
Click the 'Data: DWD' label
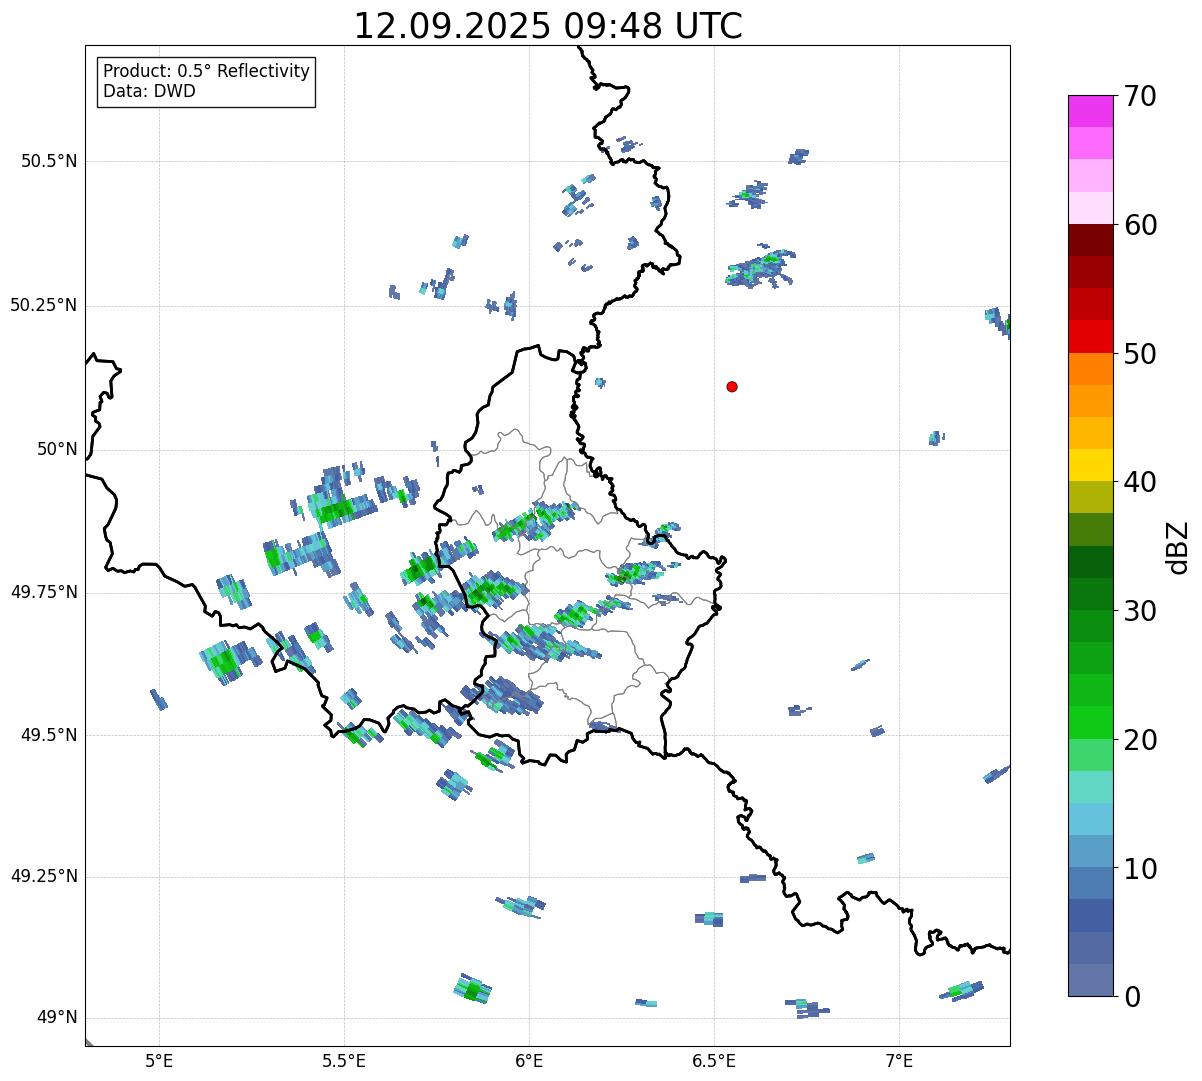[149, 91]
